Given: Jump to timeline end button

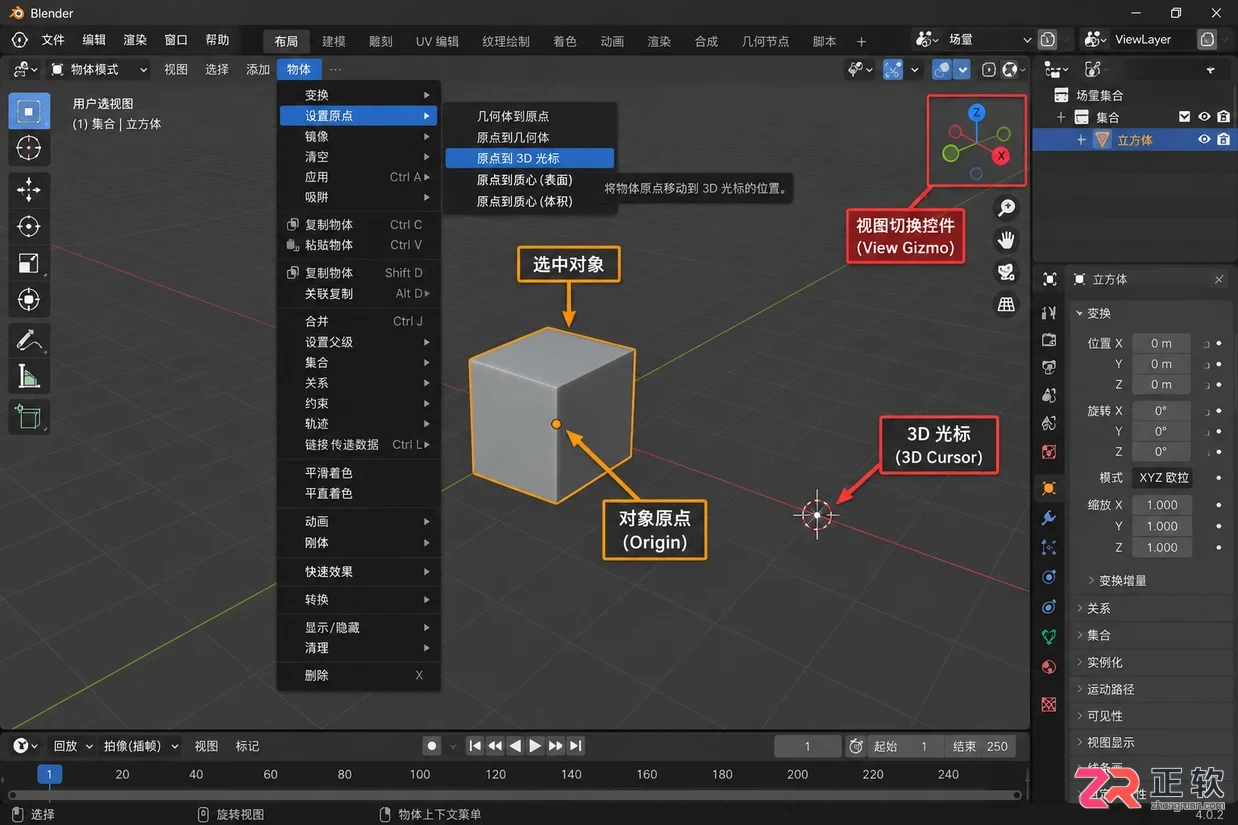Looking at the screenshot, I should [576, 746].
